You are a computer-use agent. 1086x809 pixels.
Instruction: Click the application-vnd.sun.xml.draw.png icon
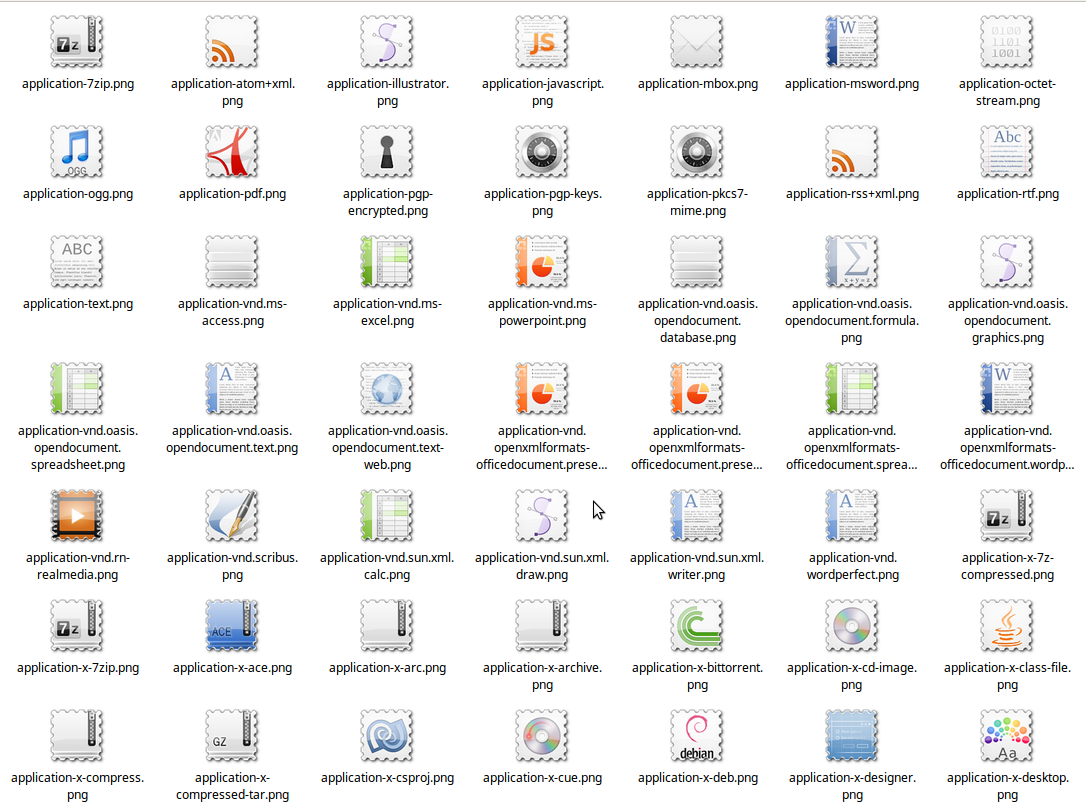coord(542,515)
